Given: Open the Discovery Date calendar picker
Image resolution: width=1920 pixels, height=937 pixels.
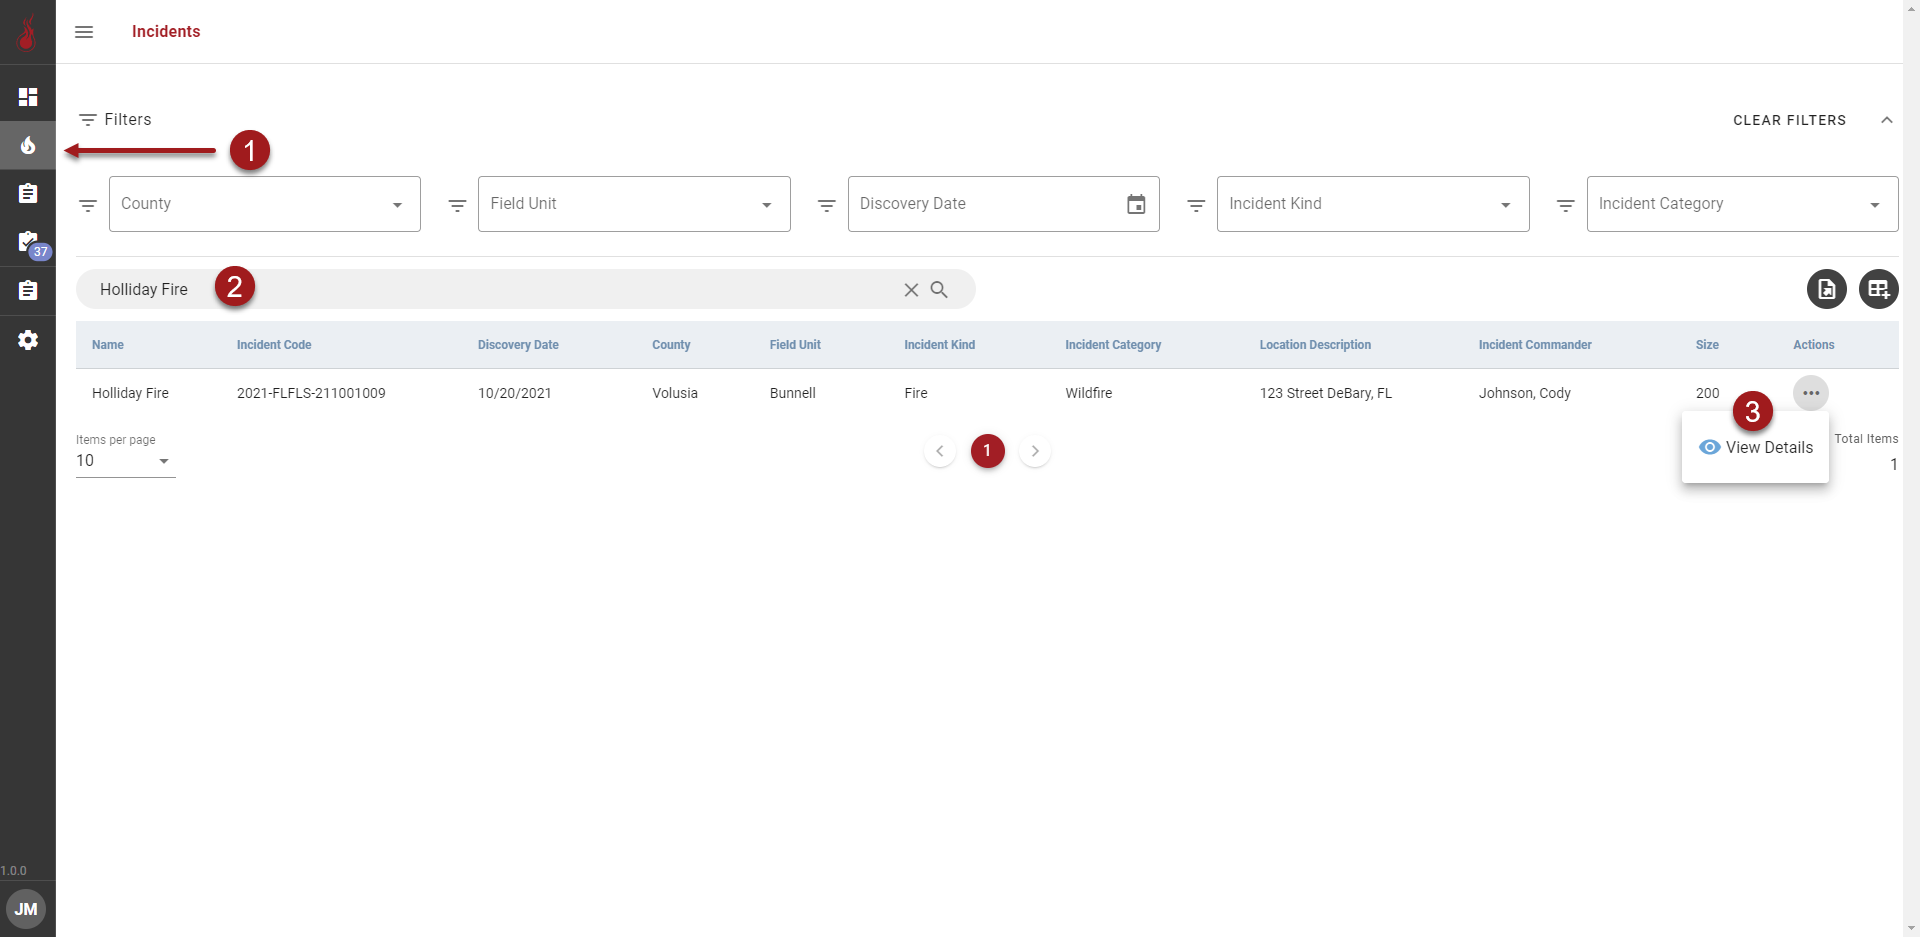Looking at the screenshot, I should (1136, 204).
